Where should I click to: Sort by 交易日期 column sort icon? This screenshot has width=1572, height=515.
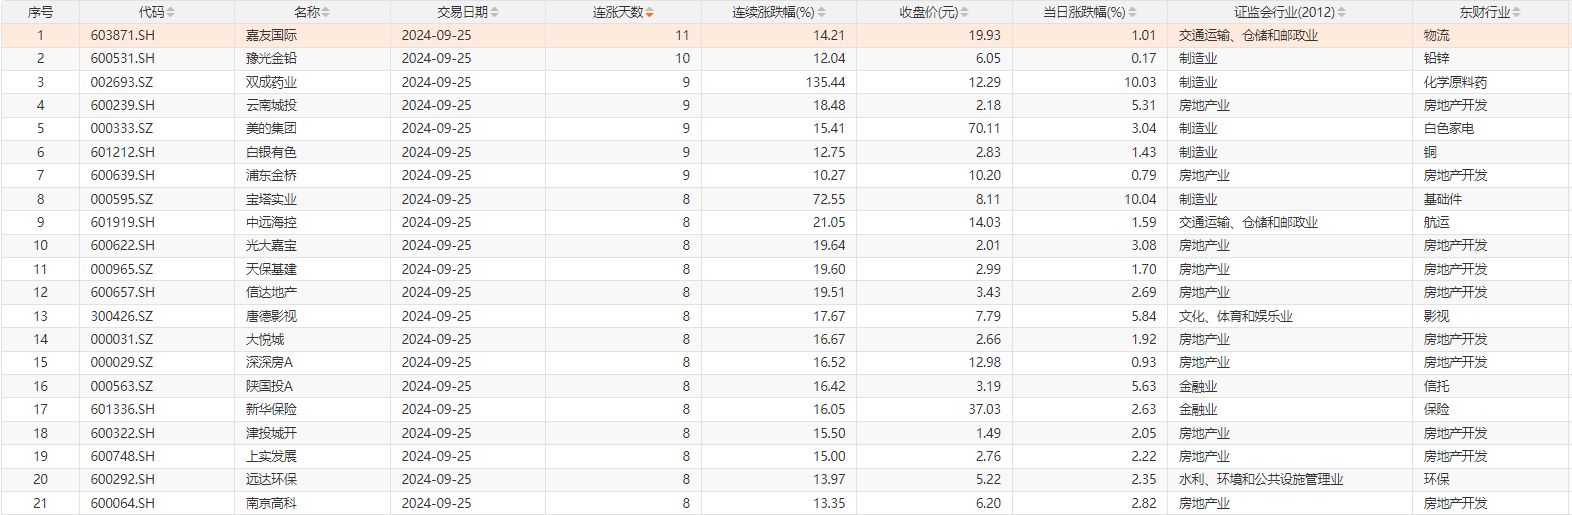495,12
